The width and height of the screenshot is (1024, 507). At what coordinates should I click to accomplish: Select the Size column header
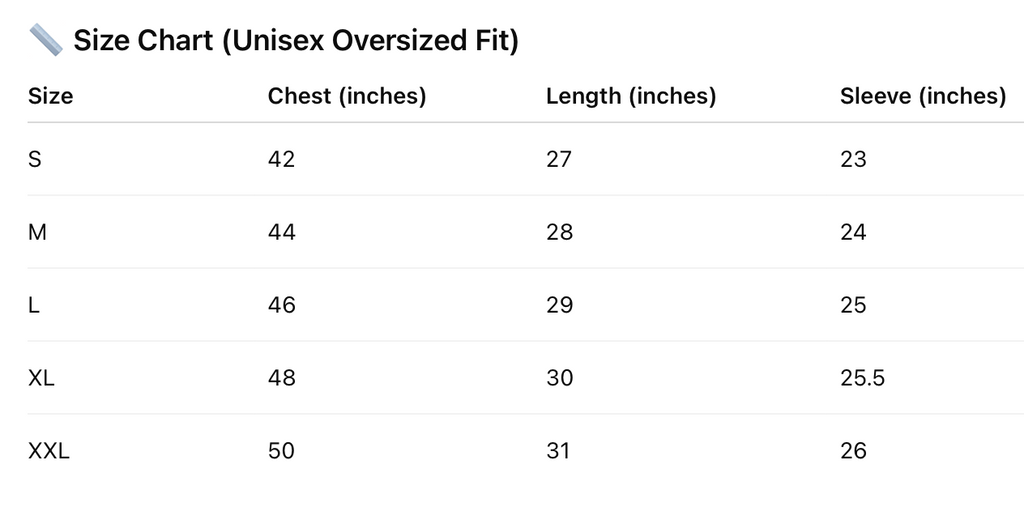(x=51, y=96)
